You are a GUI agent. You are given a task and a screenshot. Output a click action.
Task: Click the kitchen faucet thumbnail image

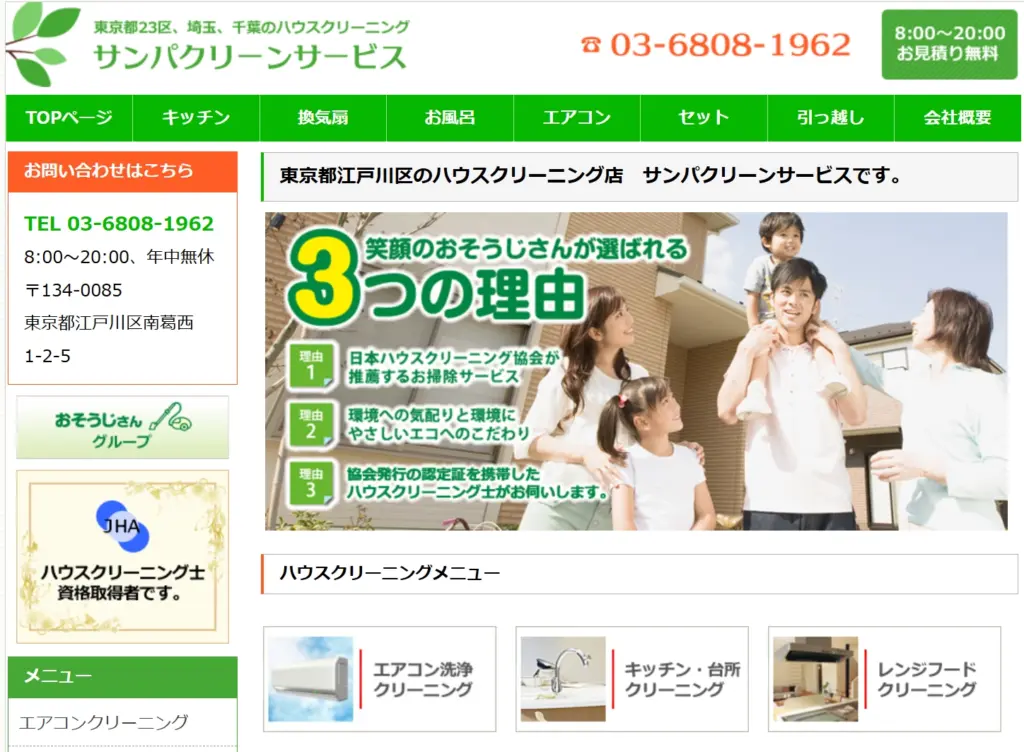pos(563,679)
